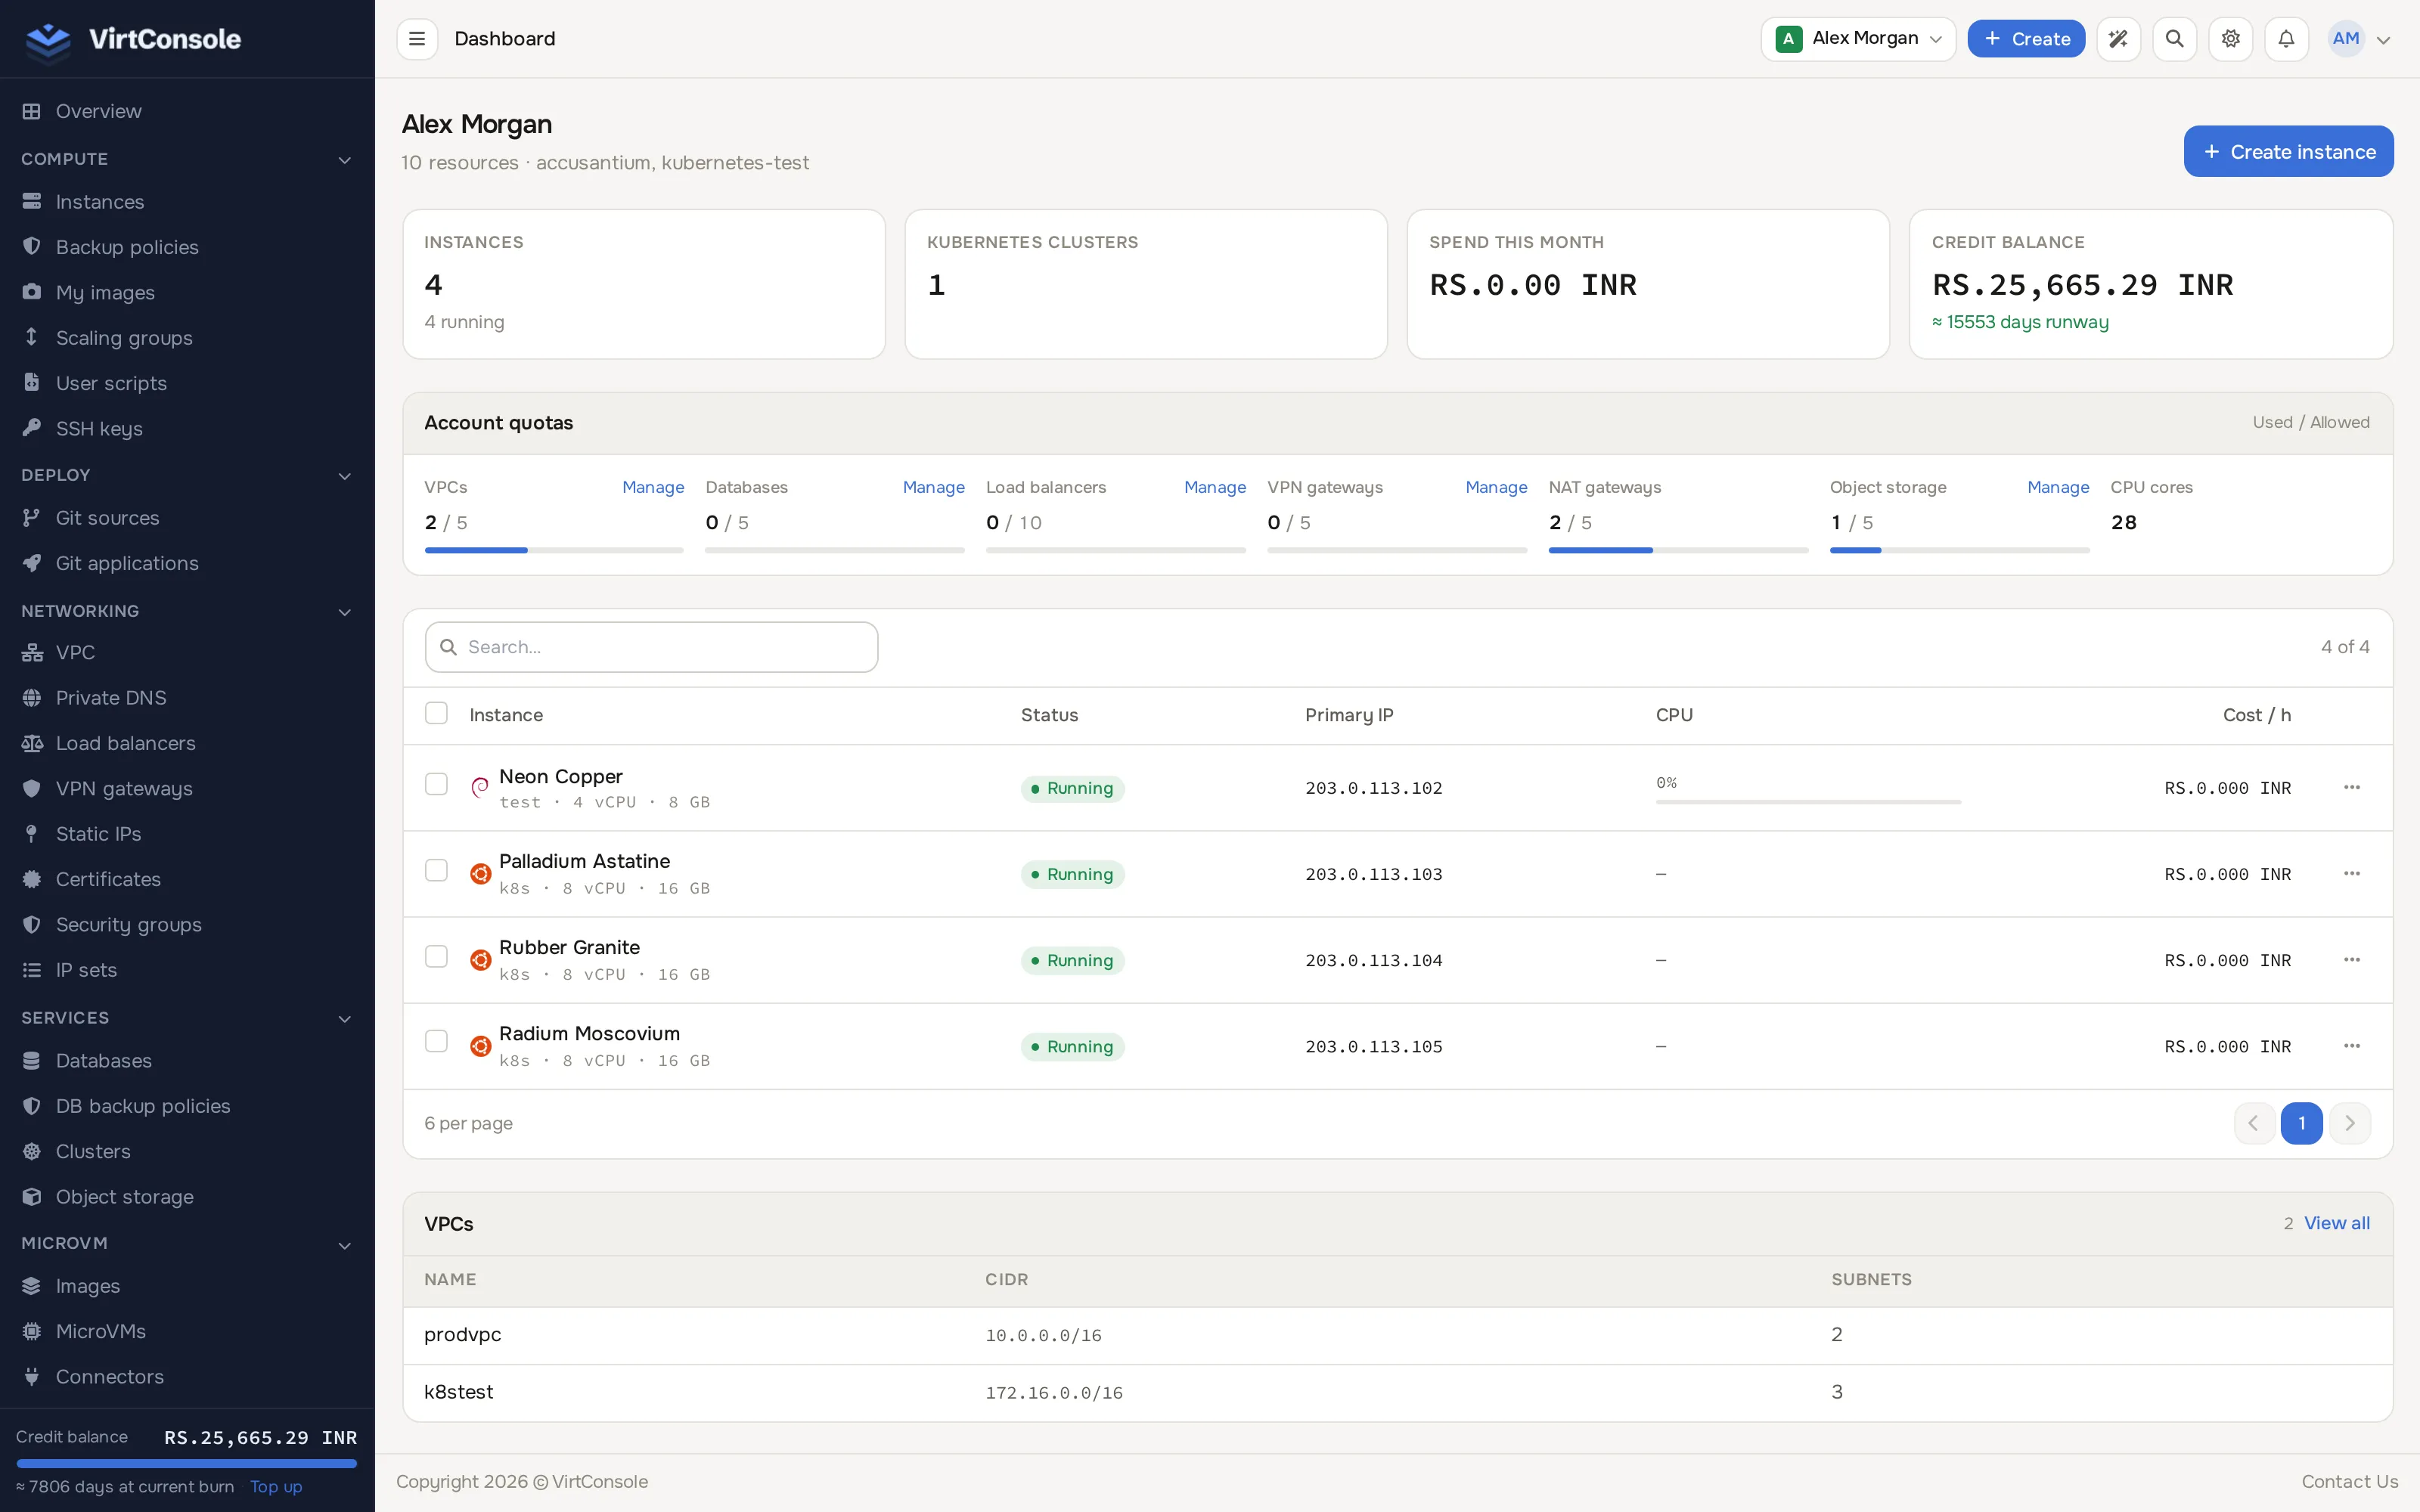Open the Alex Morgan account switcher dropdown

[1858, 39]
